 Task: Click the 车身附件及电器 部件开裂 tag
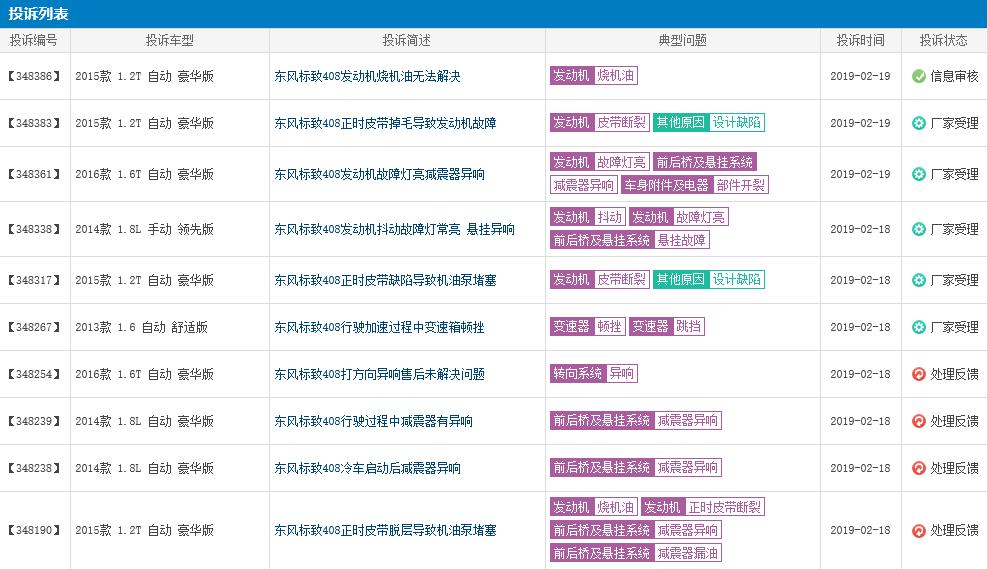tap(695, 185)
